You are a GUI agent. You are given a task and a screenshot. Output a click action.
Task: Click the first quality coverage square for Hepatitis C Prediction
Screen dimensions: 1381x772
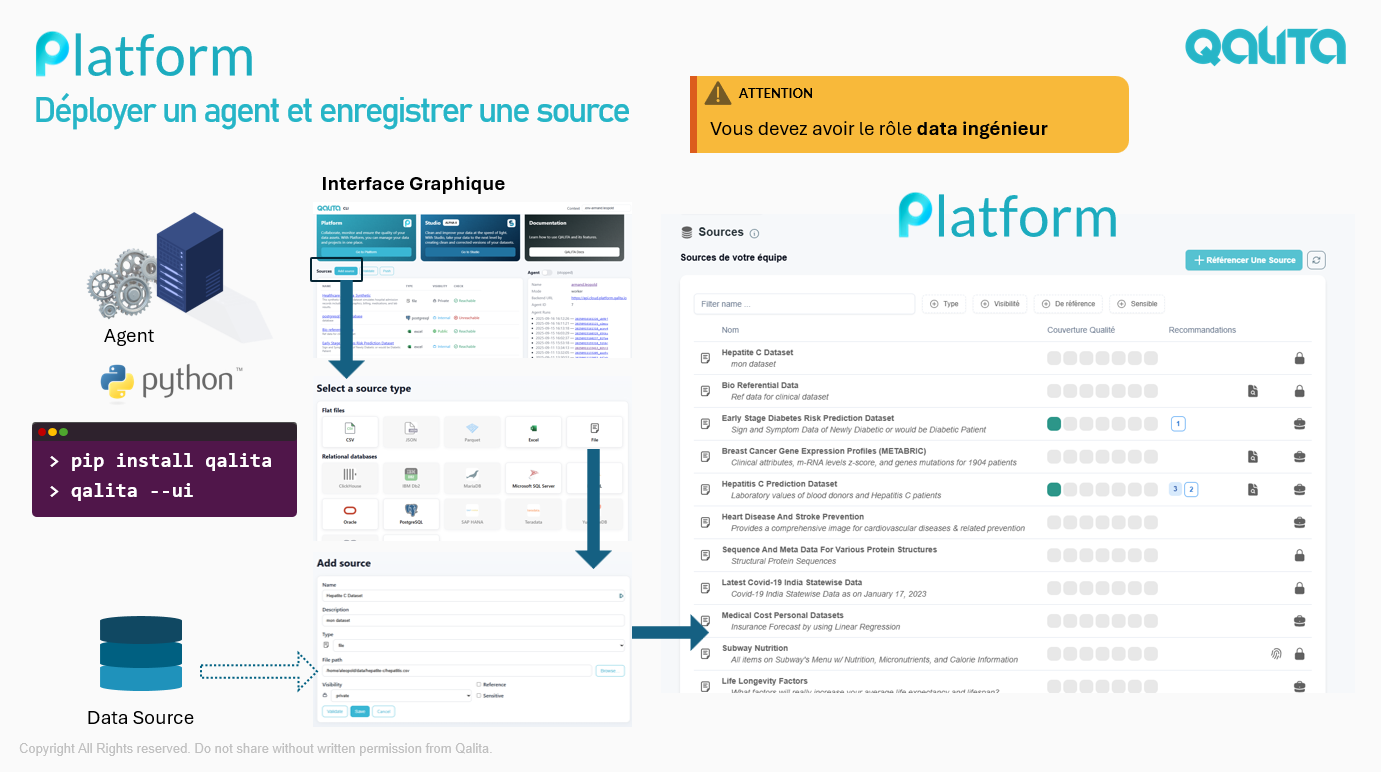1054,490
